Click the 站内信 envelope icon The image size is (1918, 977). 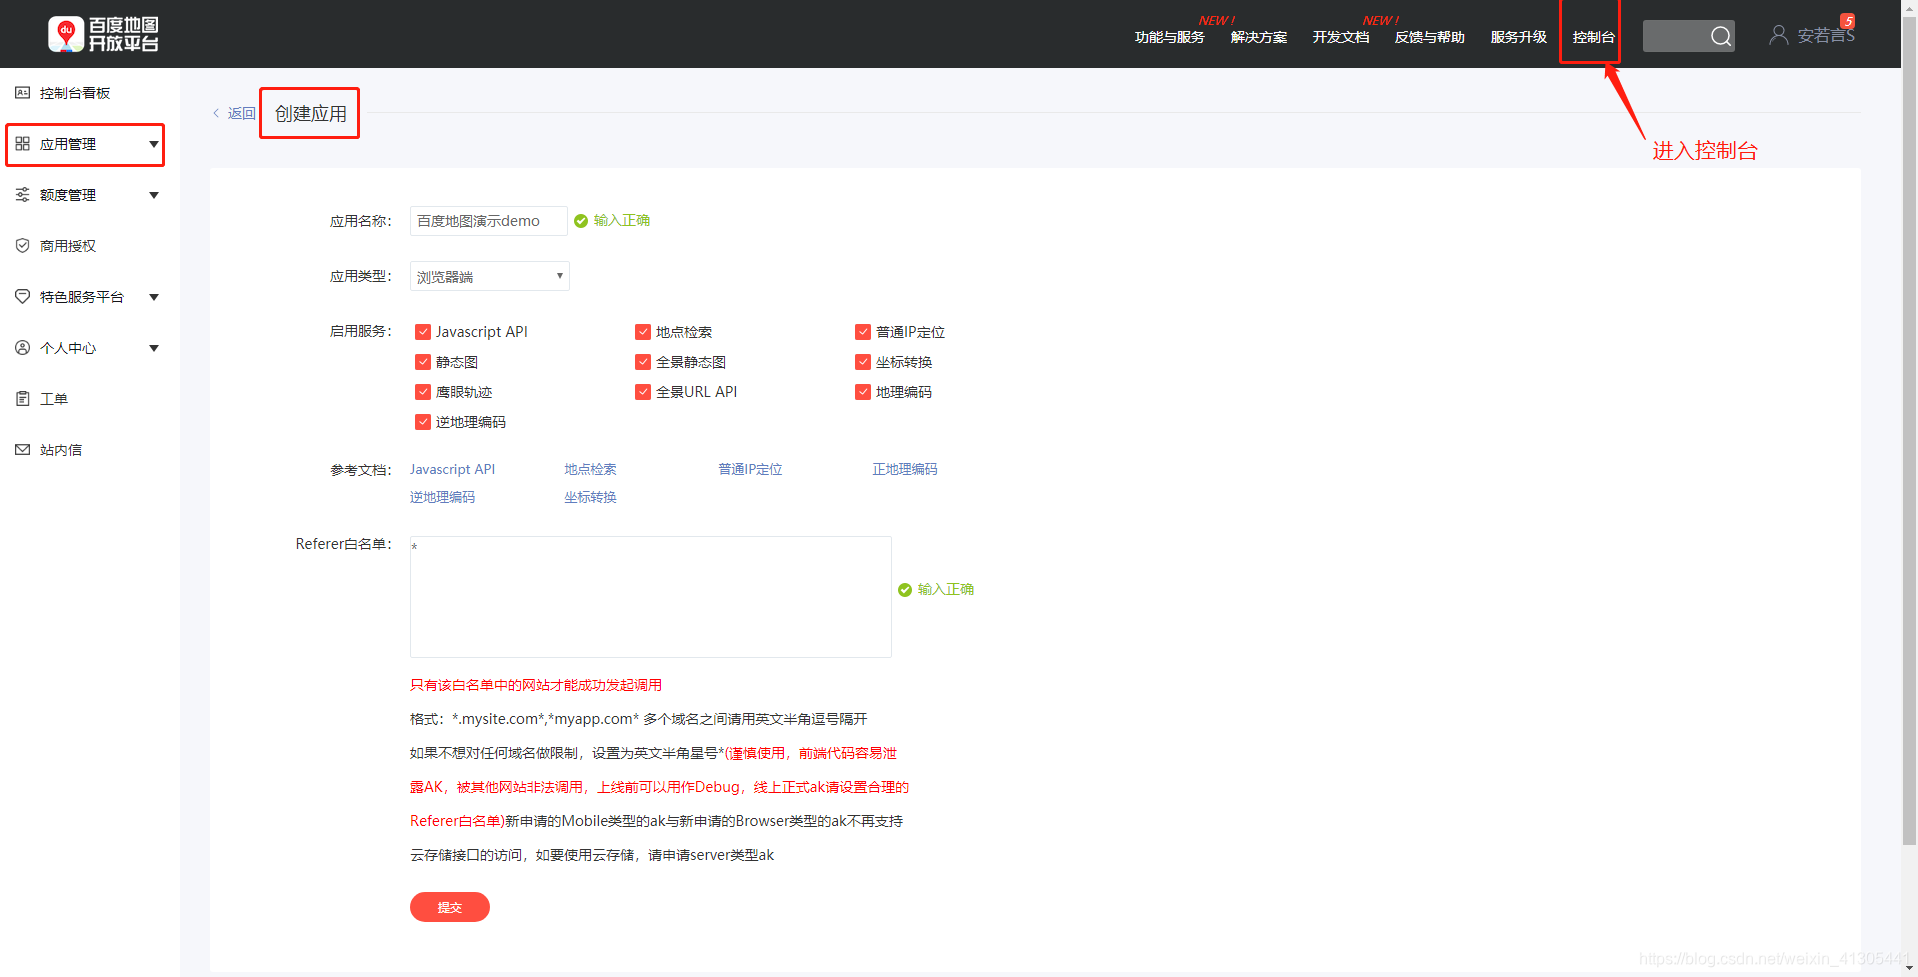click(22, 449)
